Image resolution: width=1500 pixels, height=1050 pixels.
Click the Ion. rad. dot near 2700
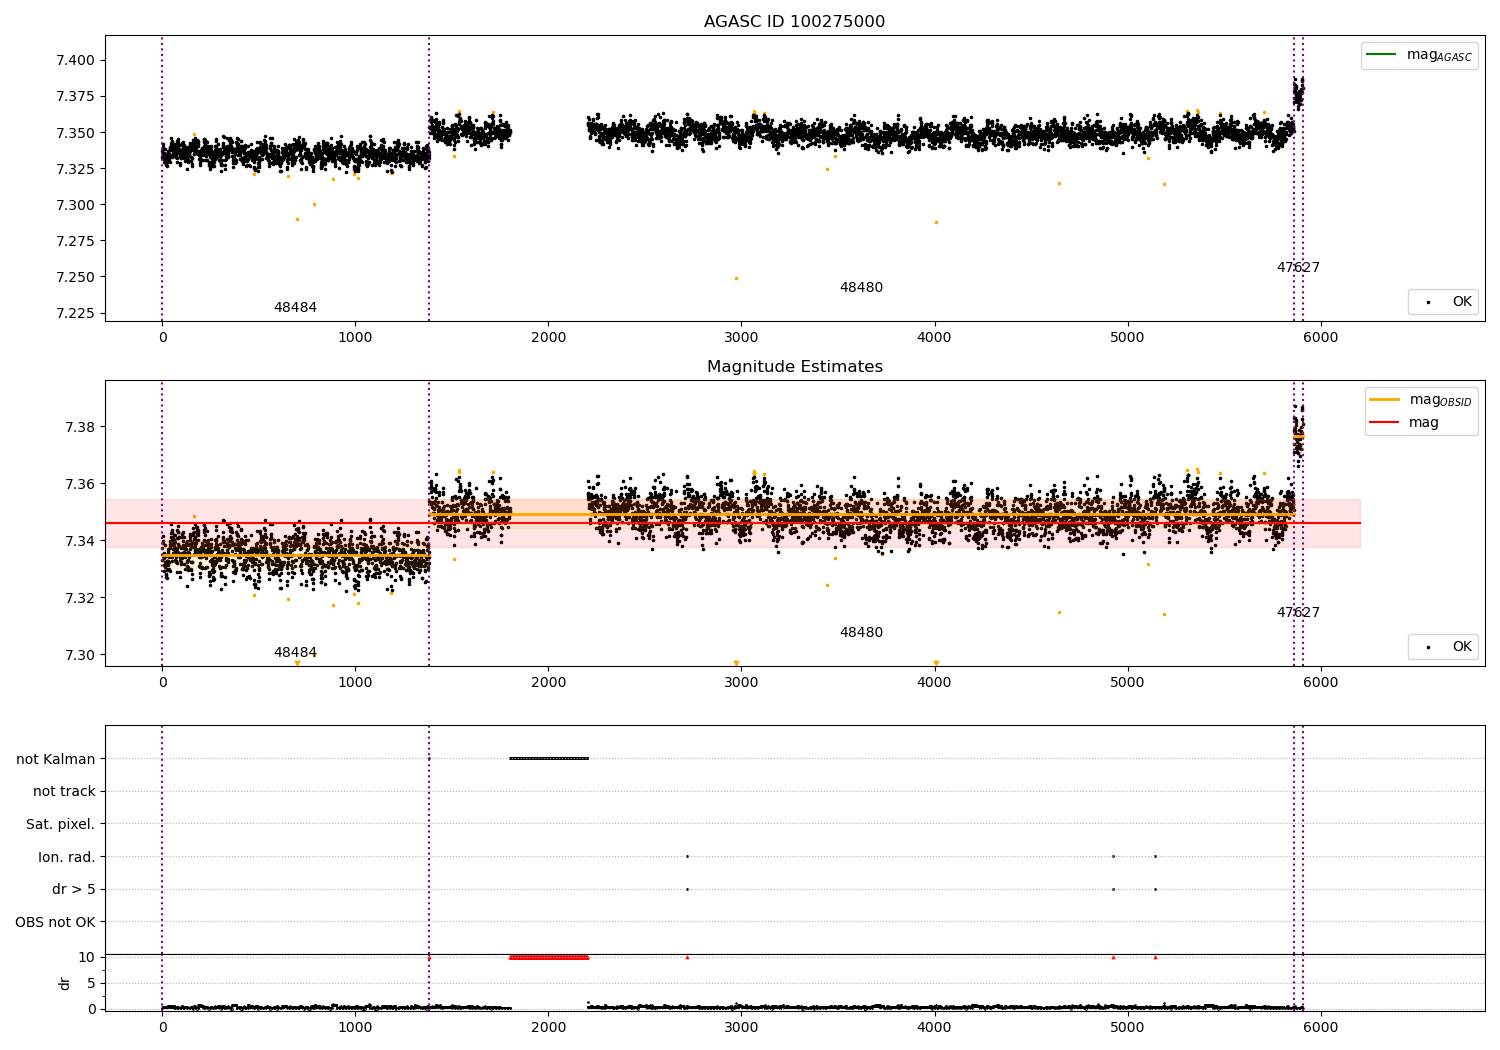[687, 856]
